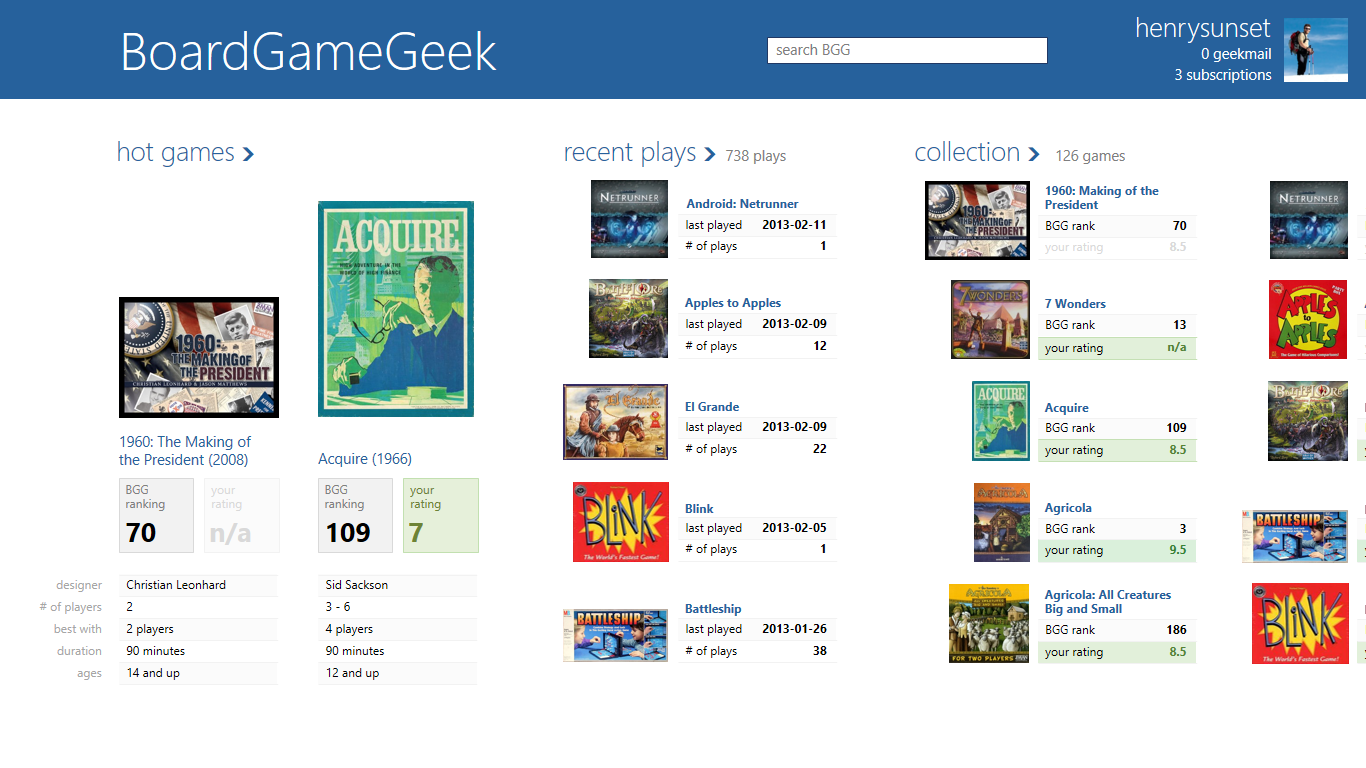The width and height of the screenshot is (1366, 768).
Task: Open the Agricola cover in collection
Action: 1001,522
